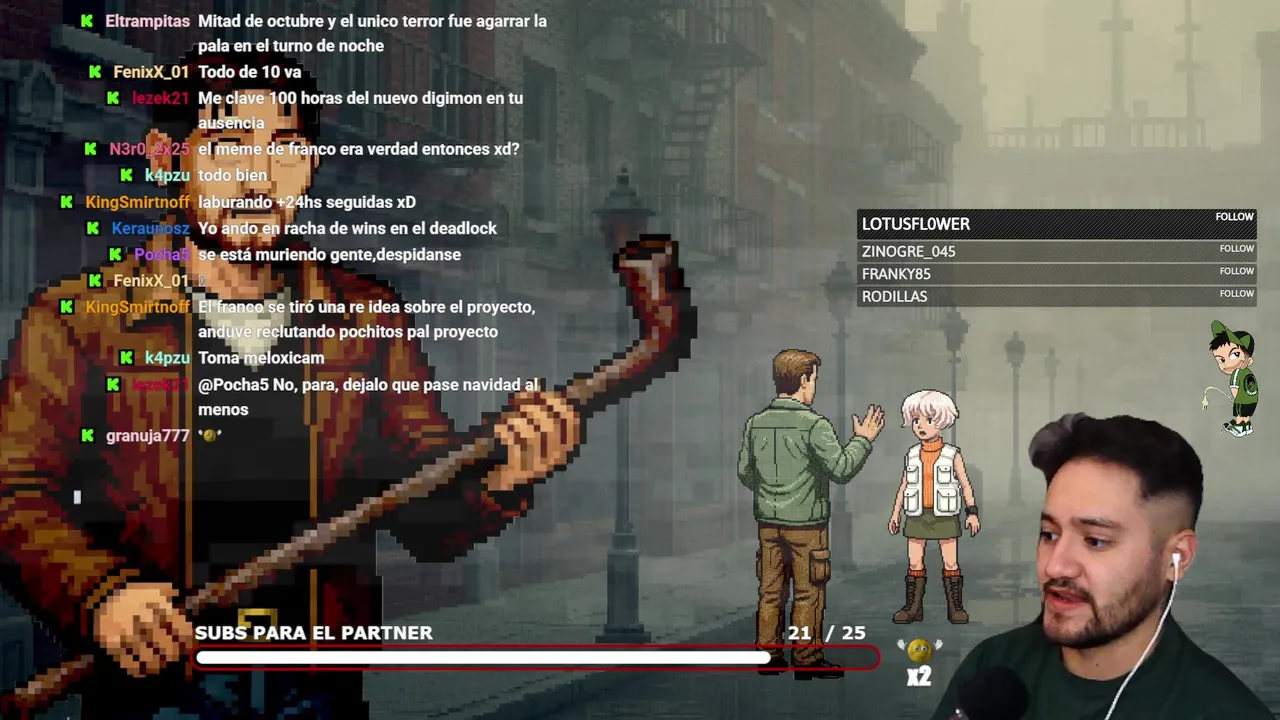This screenshot has height=720, width=1280.
Task: Select the message 'Mitad de octubre y el unico terror'
Action: (x=372, y=33)
